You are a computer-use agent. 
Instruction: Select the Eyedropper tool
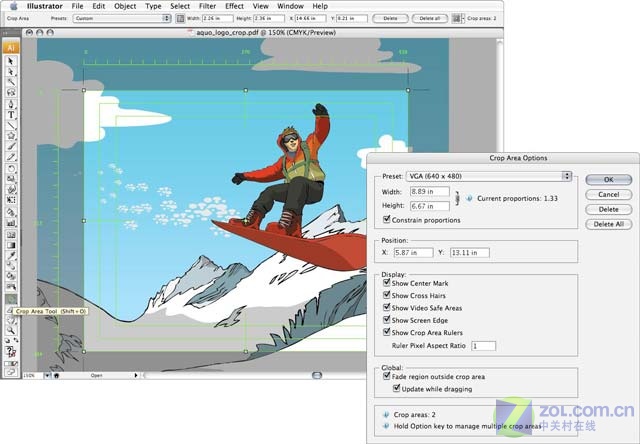[11, 256]
